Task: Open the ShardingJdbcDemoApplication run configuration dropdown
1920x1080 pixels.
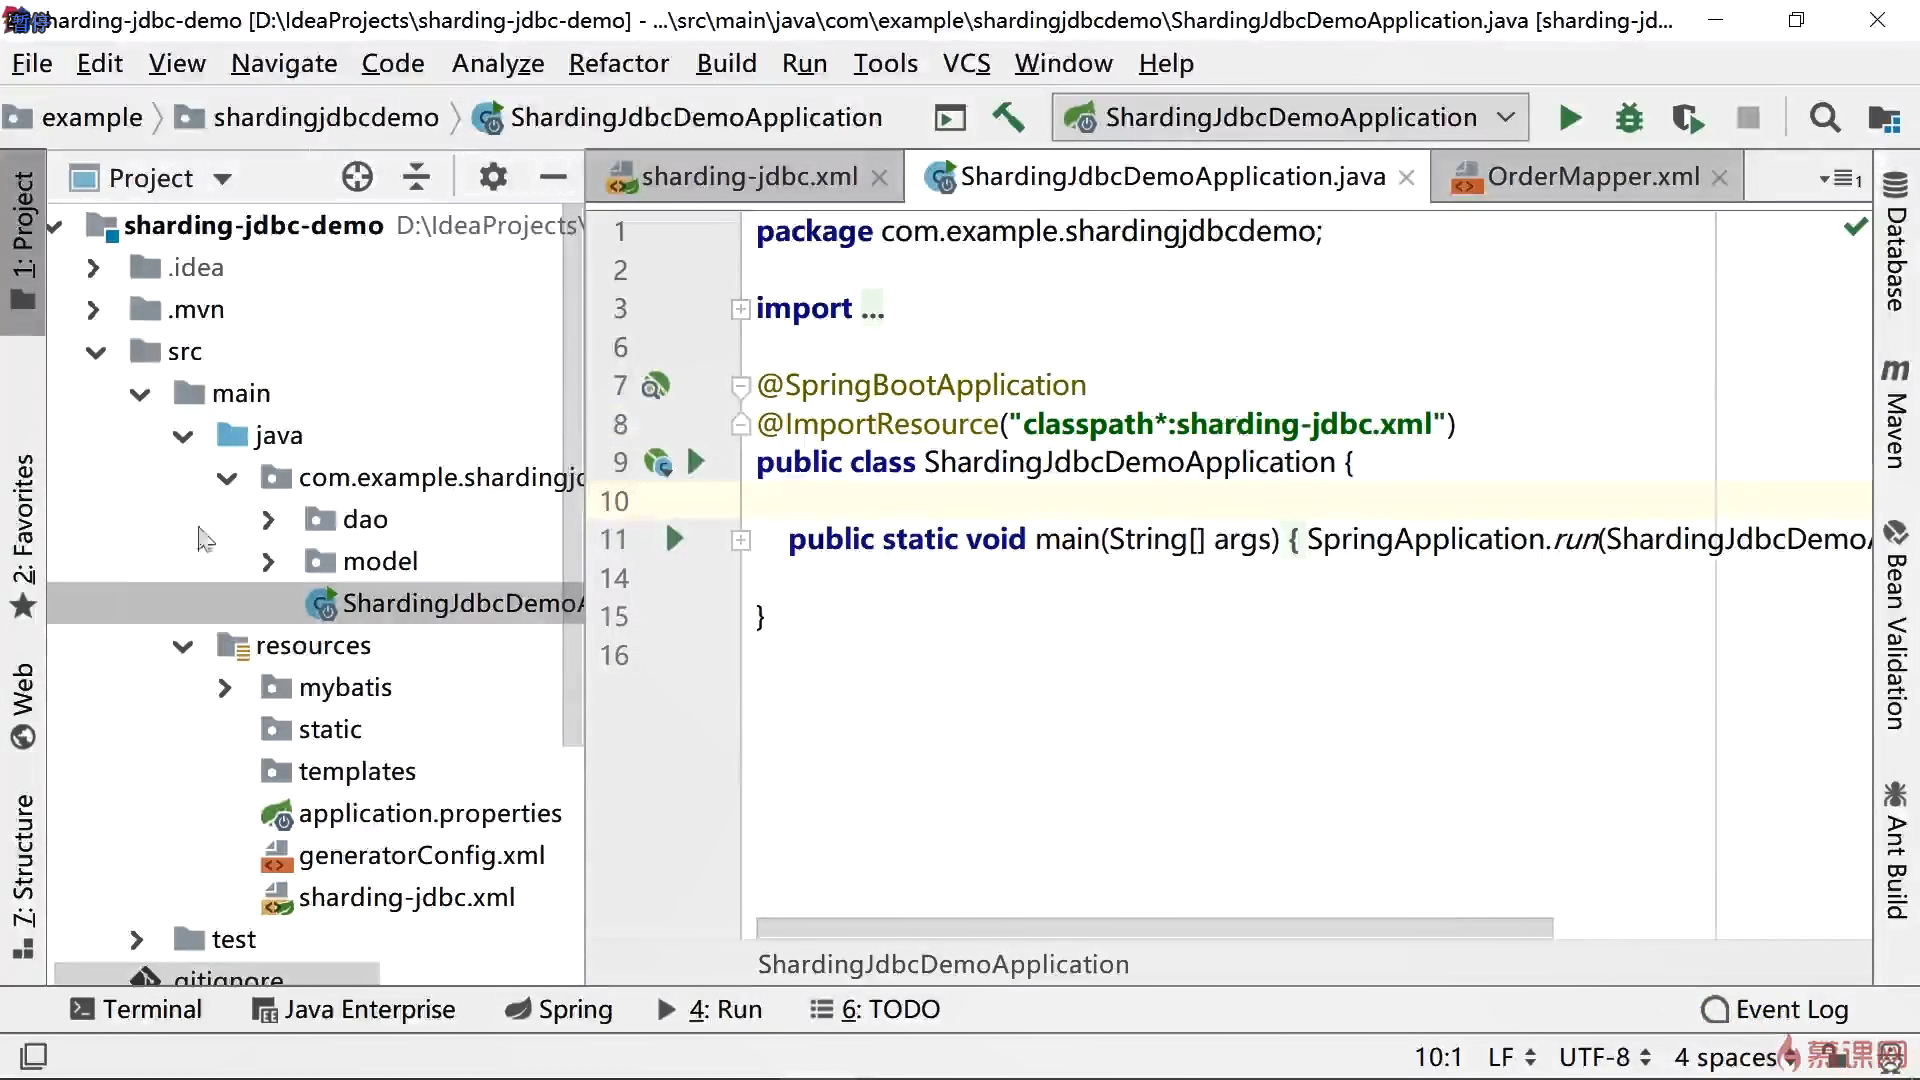Action: coord(1290,118)
